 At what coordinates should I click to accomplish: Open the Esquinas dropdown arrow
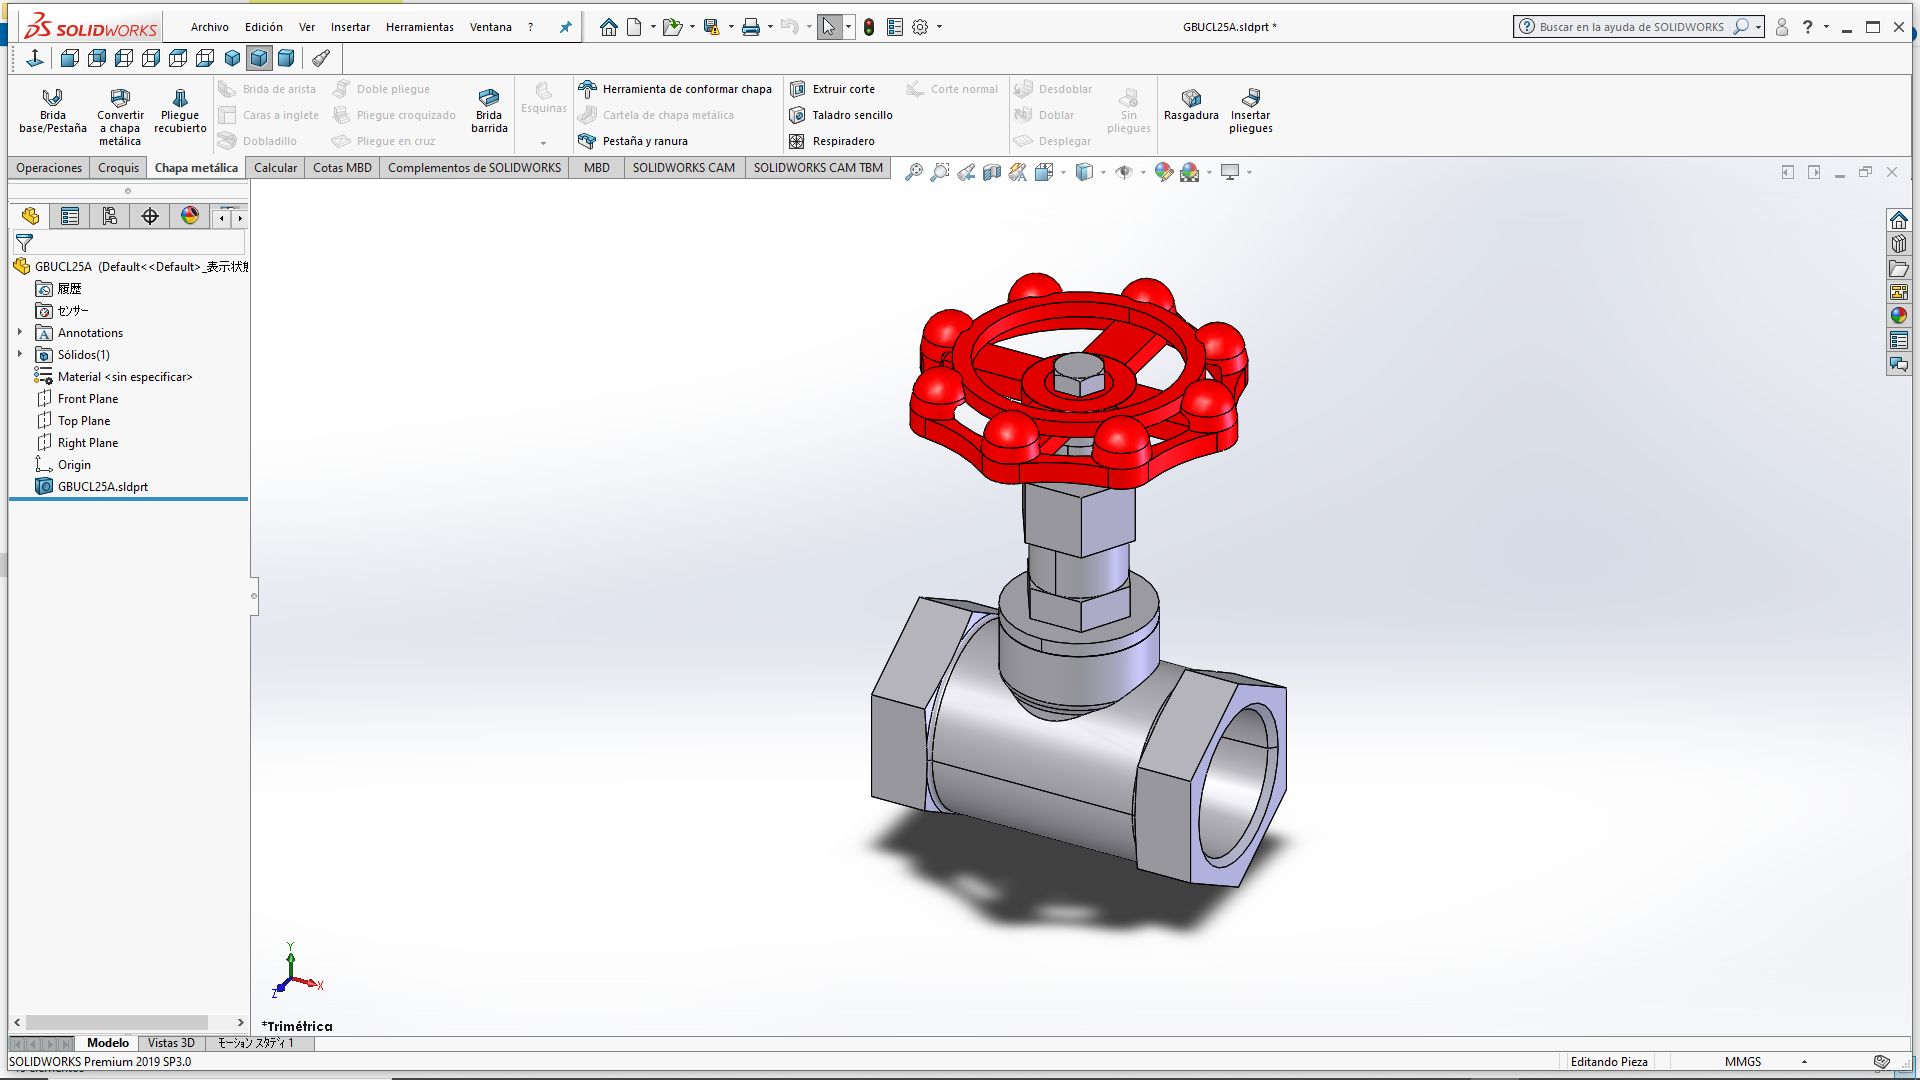(543, 142)
